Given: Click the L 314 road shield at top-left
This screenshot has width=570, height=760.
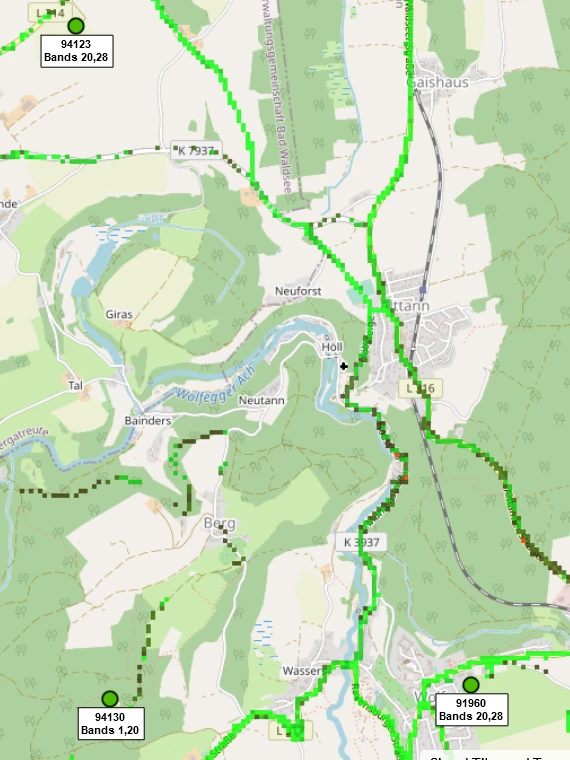Looking at the screenshot, I should point(50,13).
